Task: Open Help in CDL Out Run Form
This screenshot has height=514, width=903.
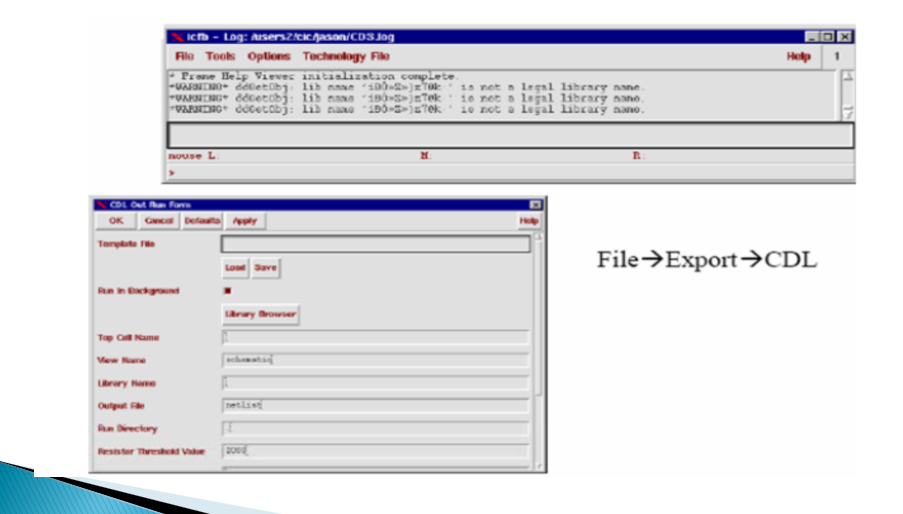Action: coord(529,221)
